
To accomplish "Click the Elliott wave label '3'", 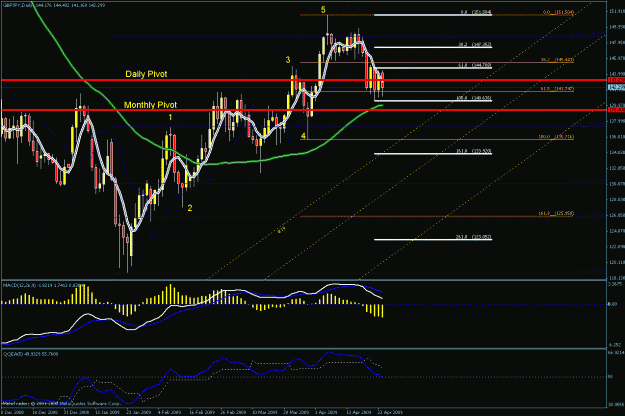I will 288,60.
